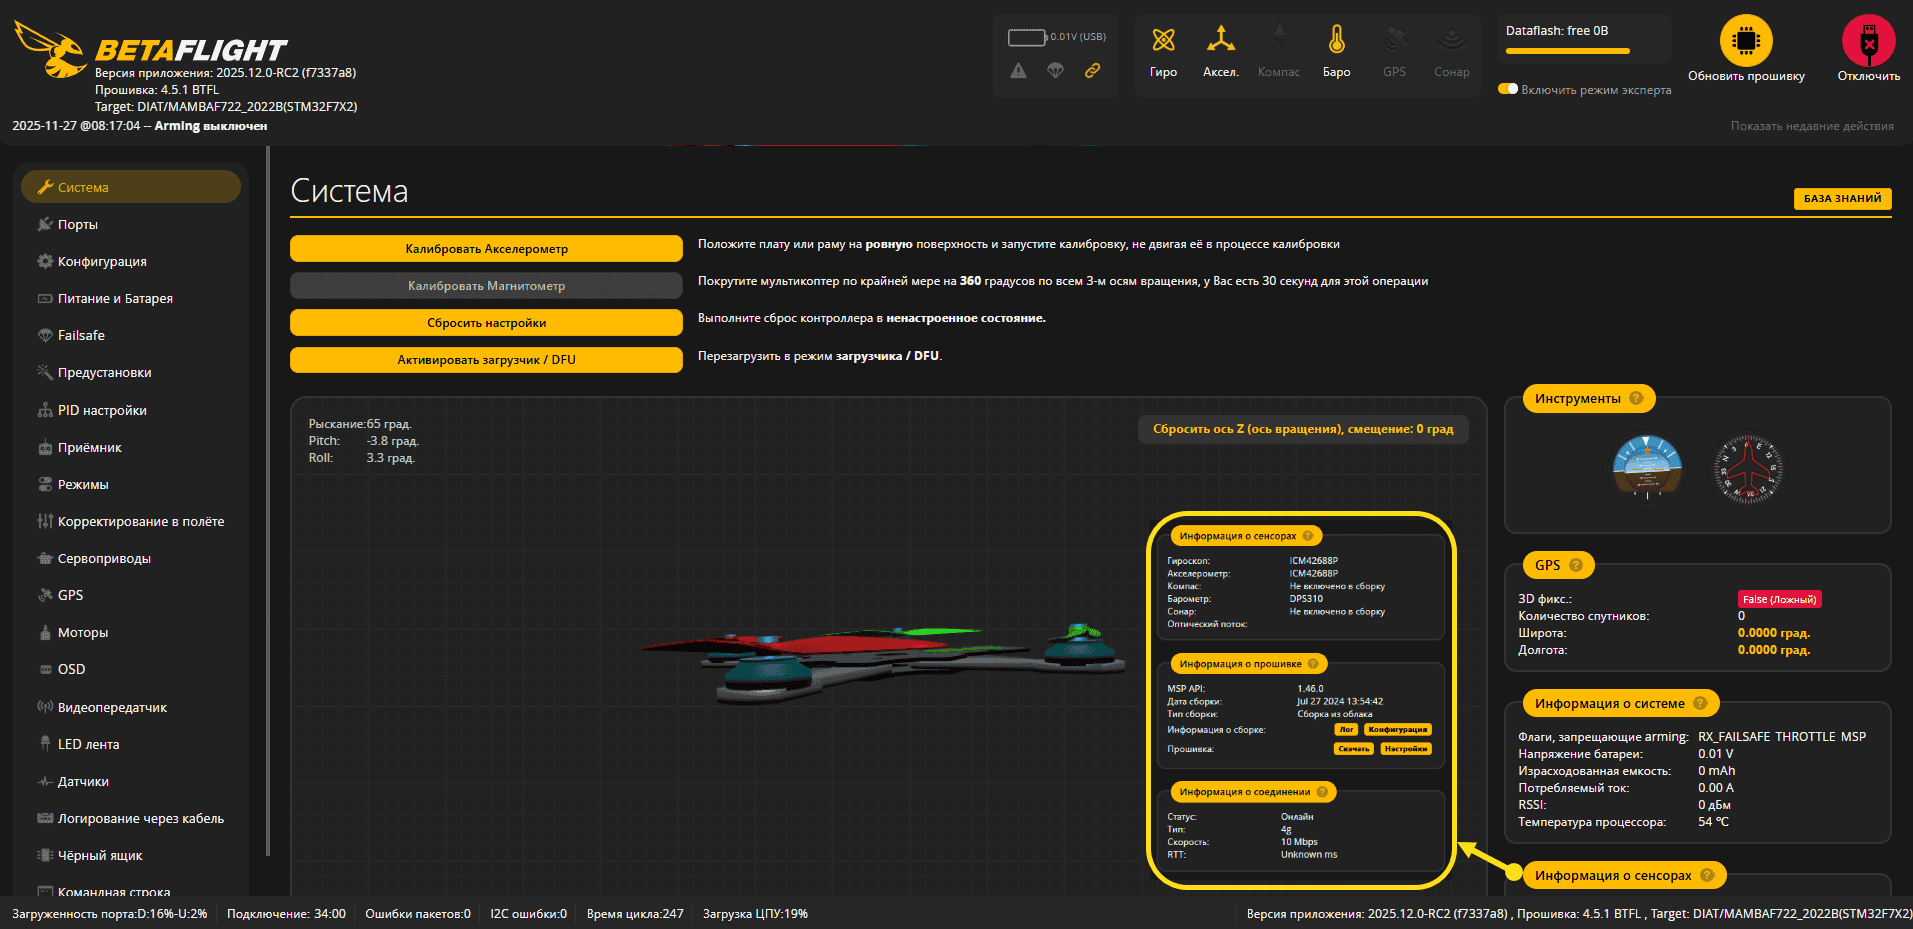Switch to the Моторы tab

(80, 632)
